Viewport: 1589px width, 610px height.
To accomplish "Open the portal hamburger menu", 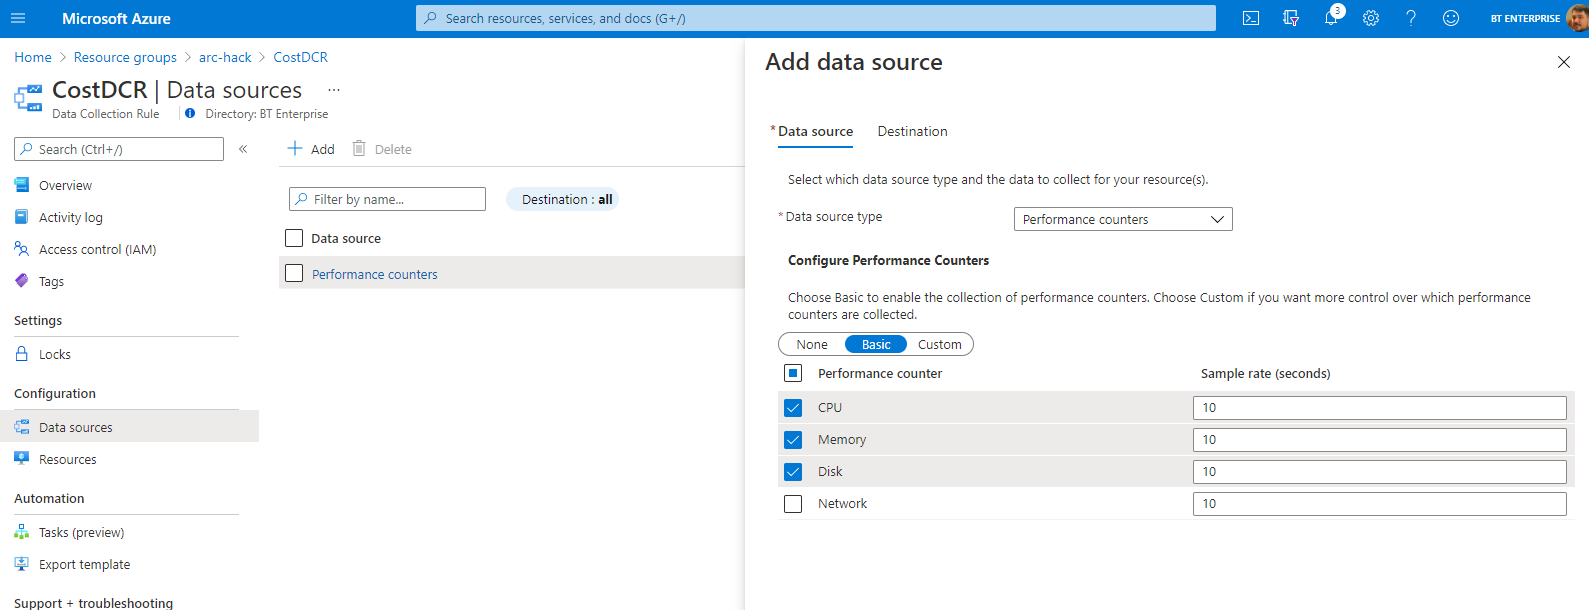I will [18, 18].
